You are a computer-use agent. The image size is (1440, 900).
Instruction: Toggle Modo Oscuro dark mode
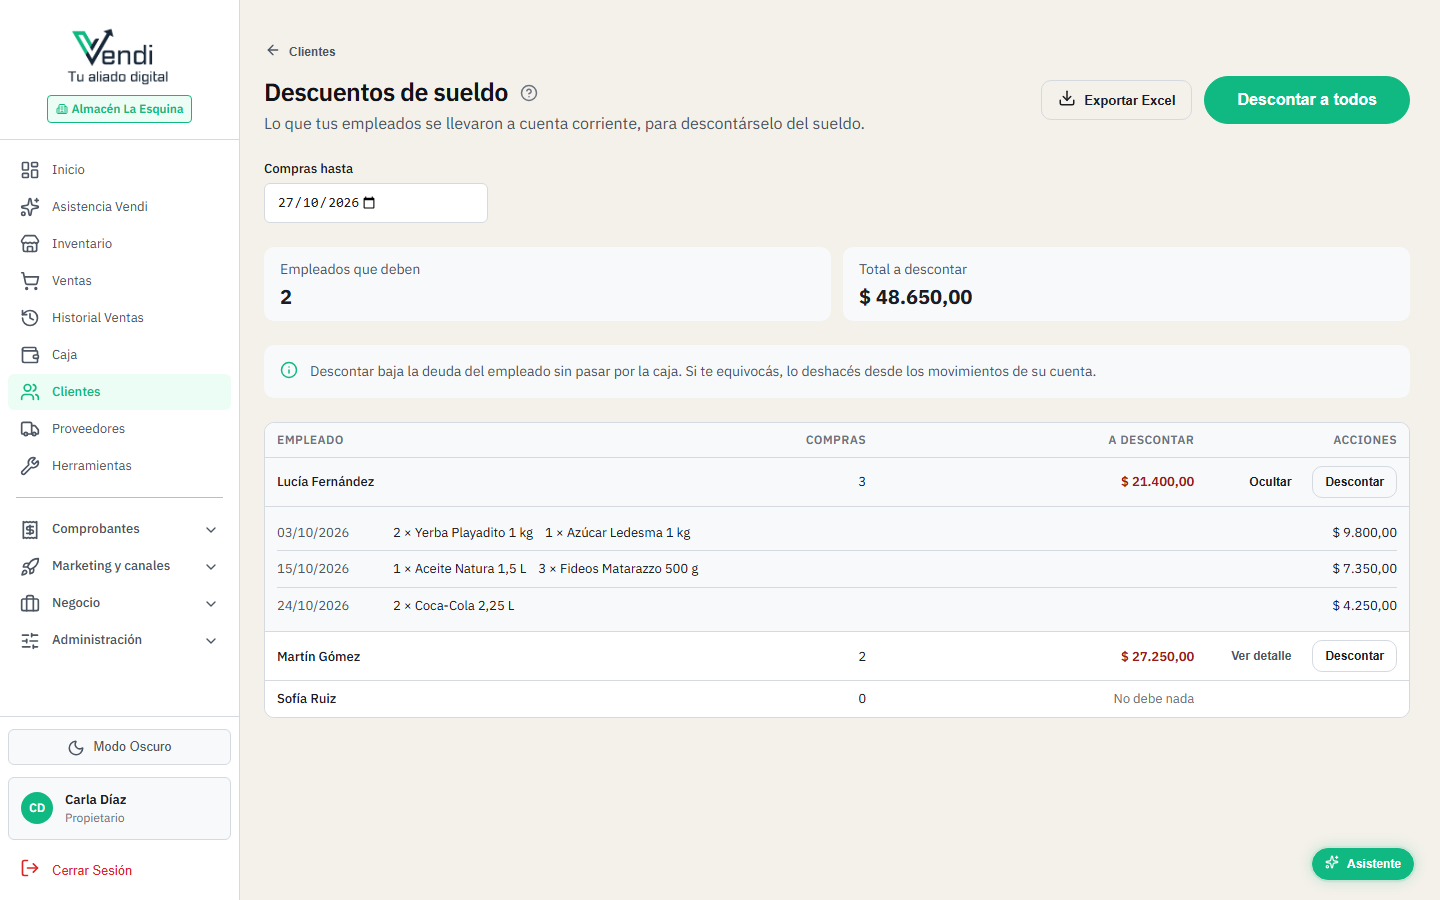click(x=119, y=747)
